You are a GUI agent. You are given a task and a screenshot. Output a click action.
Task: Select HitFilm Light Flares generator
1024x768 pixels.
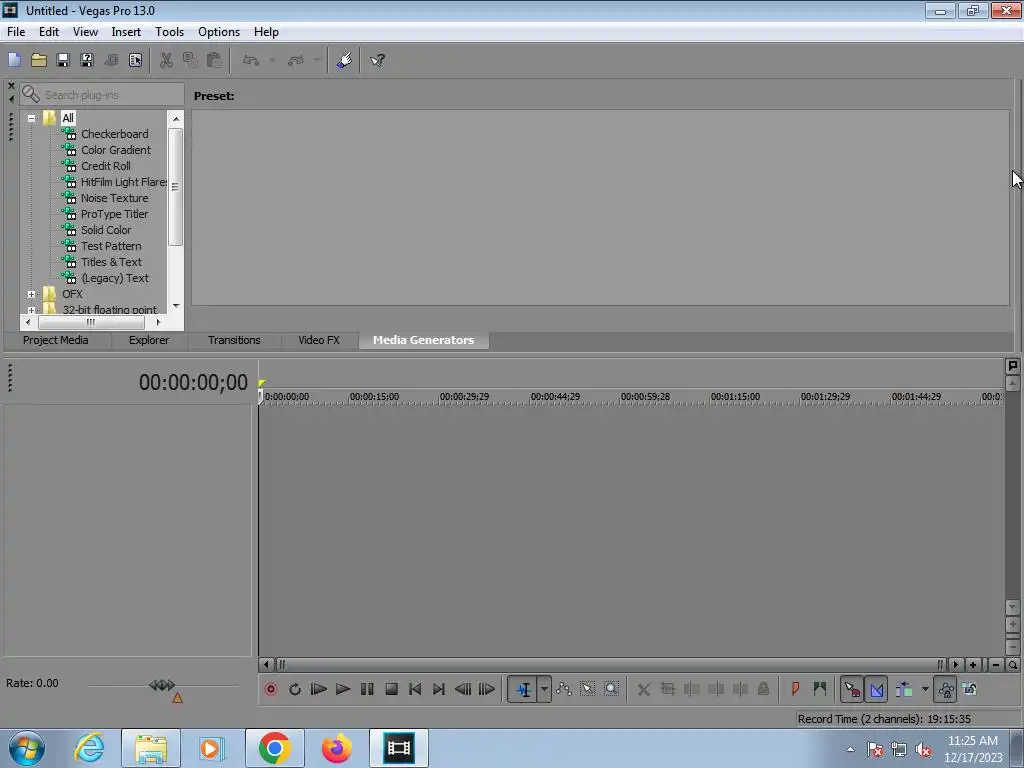[123, 182]
